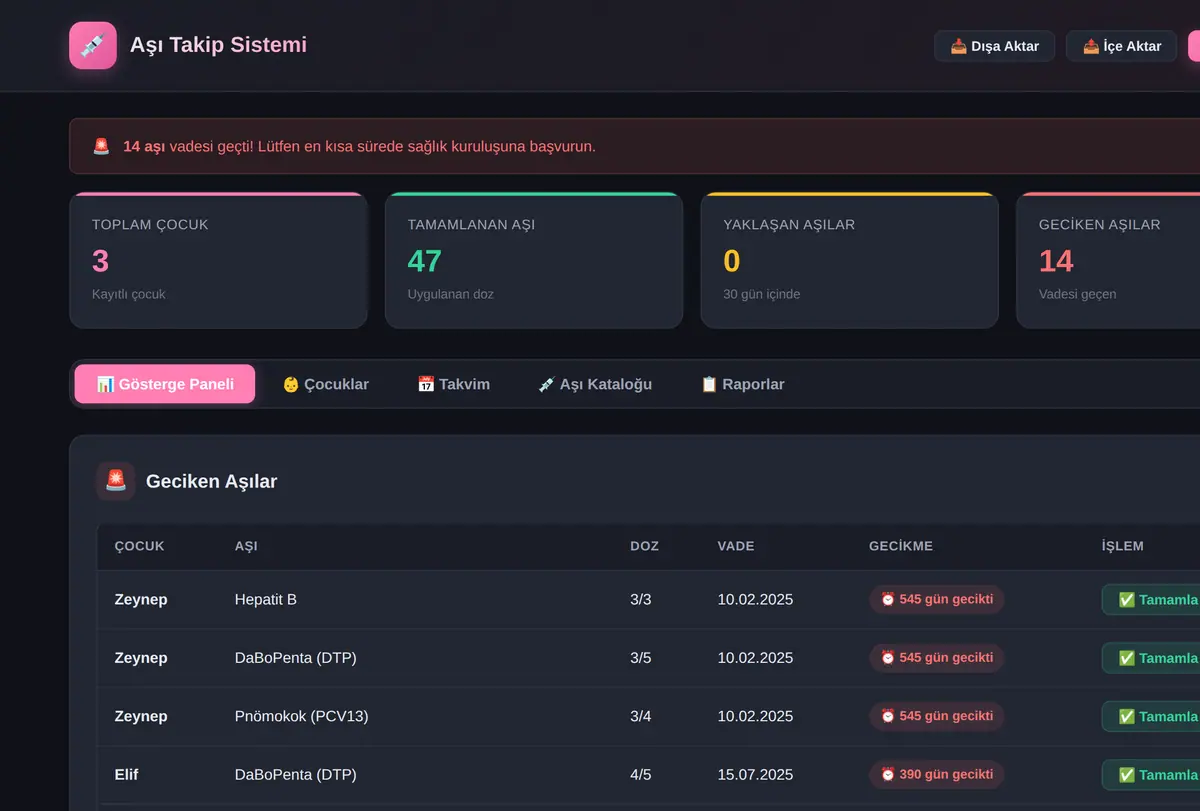
Task: Open the Gösterge Paneli tab
Action: [x=165, y=384]
